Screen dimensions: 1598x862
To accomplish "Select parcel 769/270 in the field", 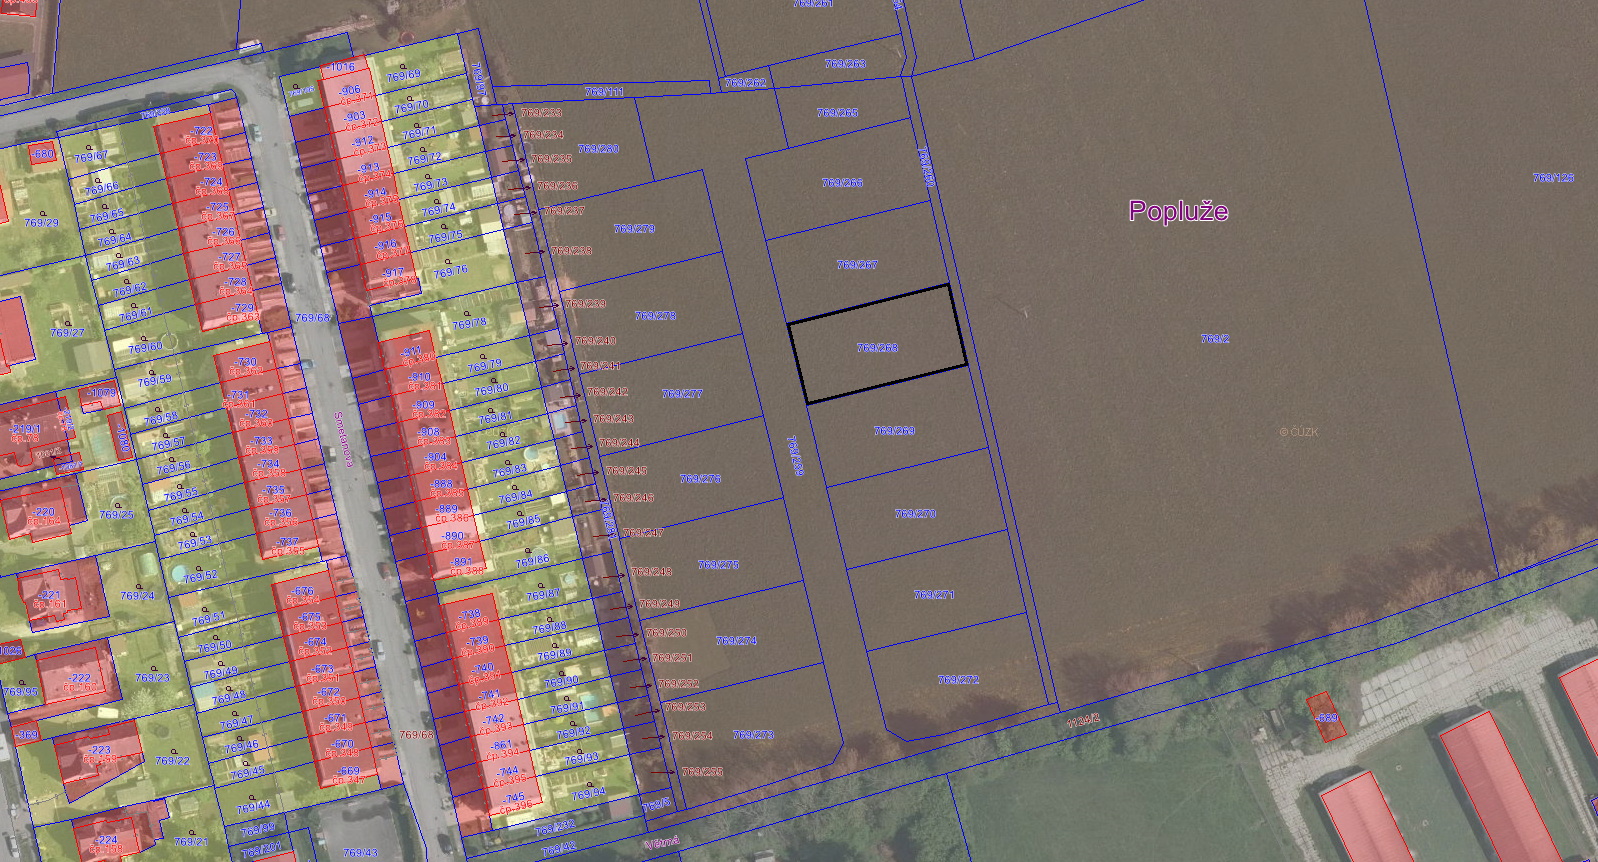I will click(x=915, y=514).
